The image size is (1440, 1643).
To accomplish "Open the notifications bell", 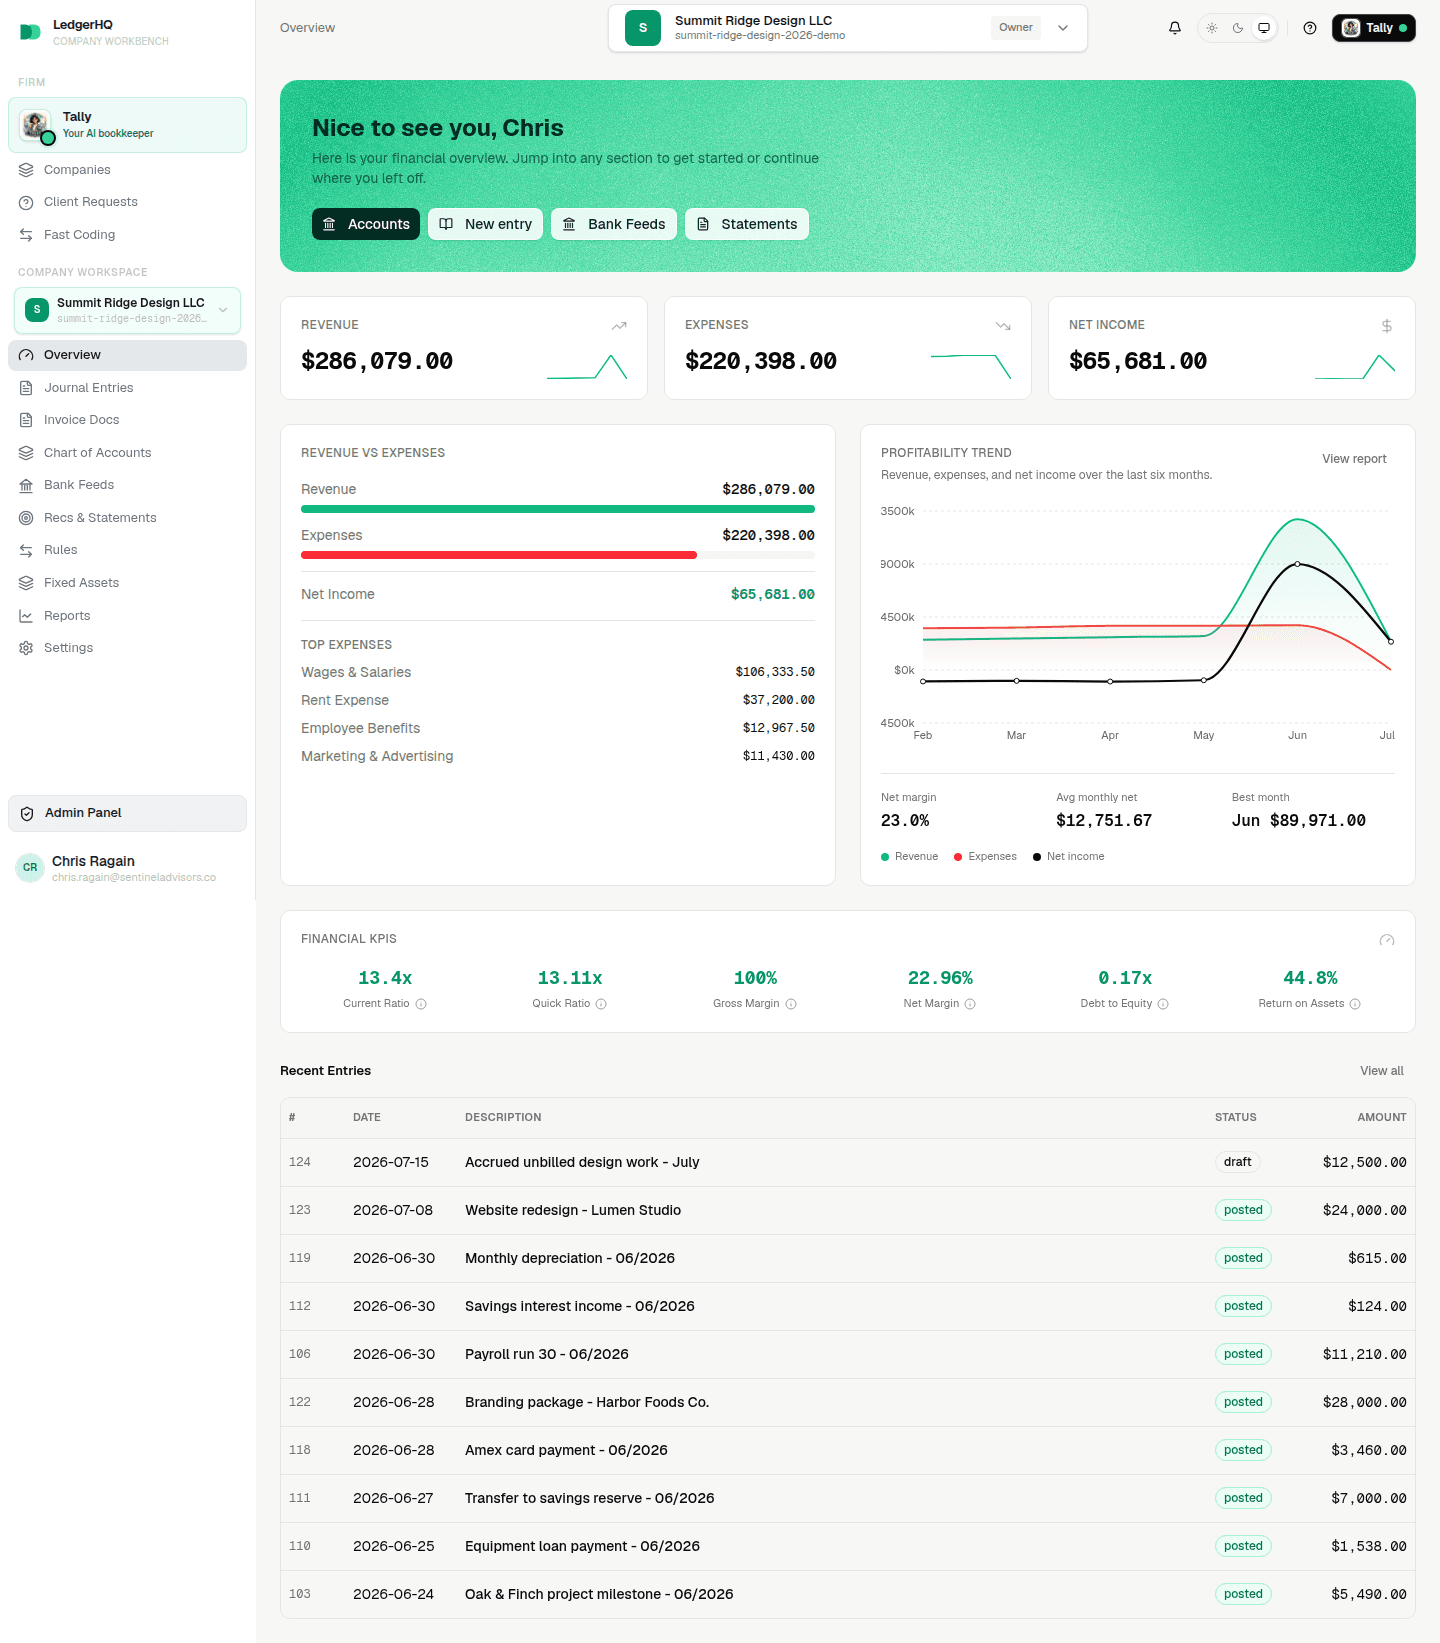I will pos(1175,28).
